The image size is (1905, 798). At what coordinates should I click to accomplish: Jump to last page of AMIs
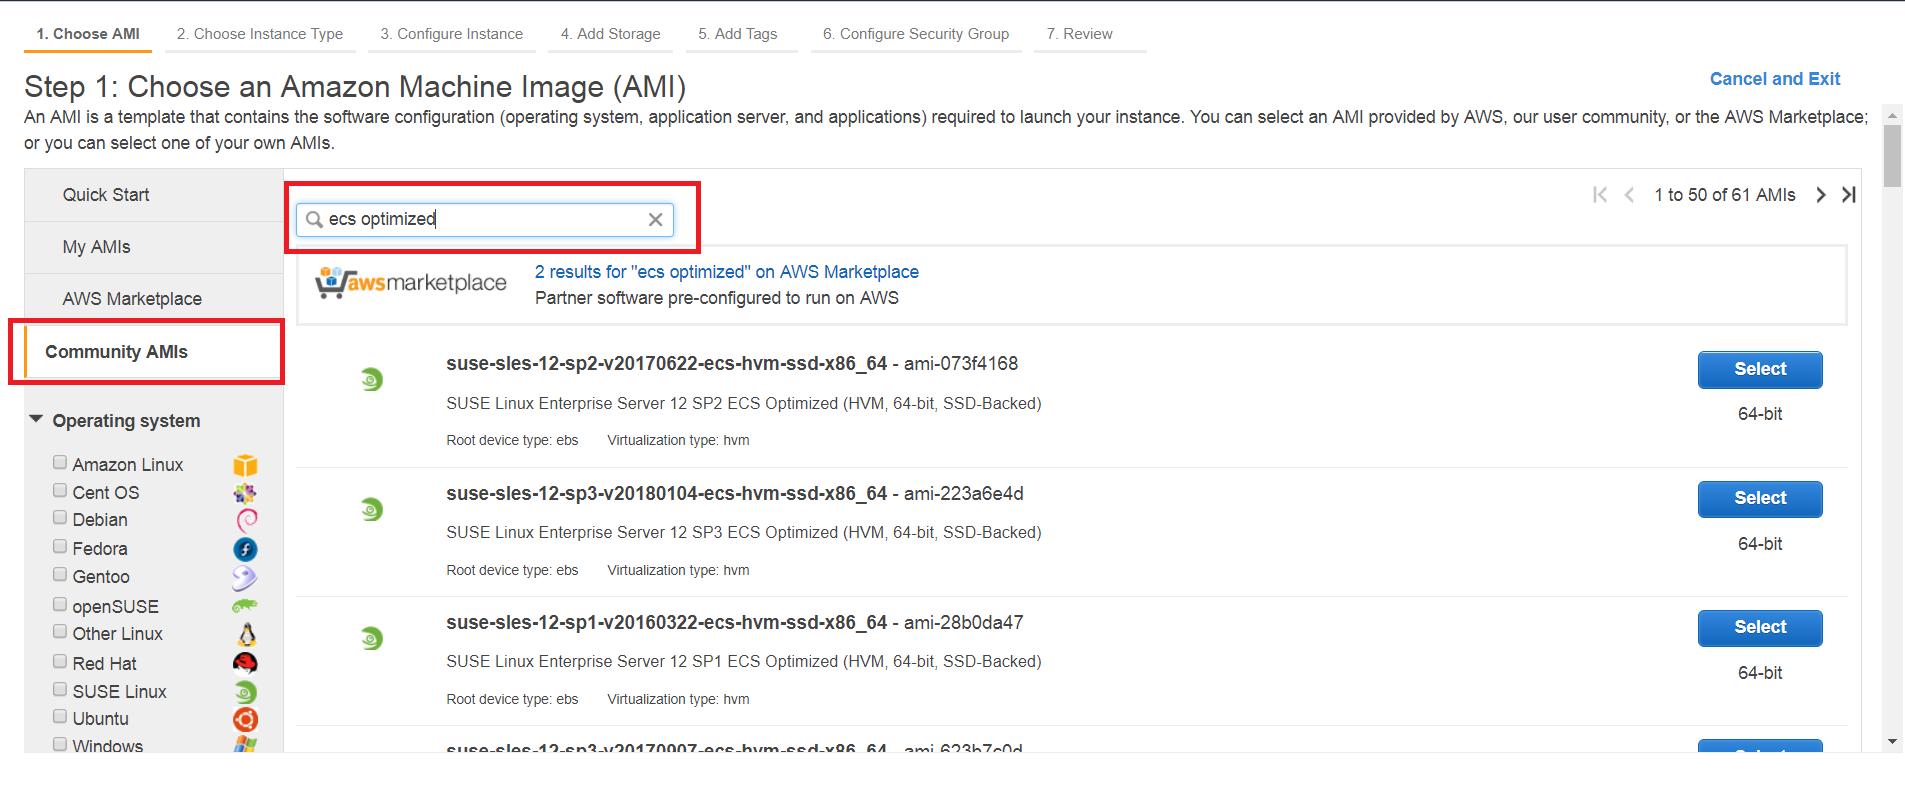pos(1848,195)
